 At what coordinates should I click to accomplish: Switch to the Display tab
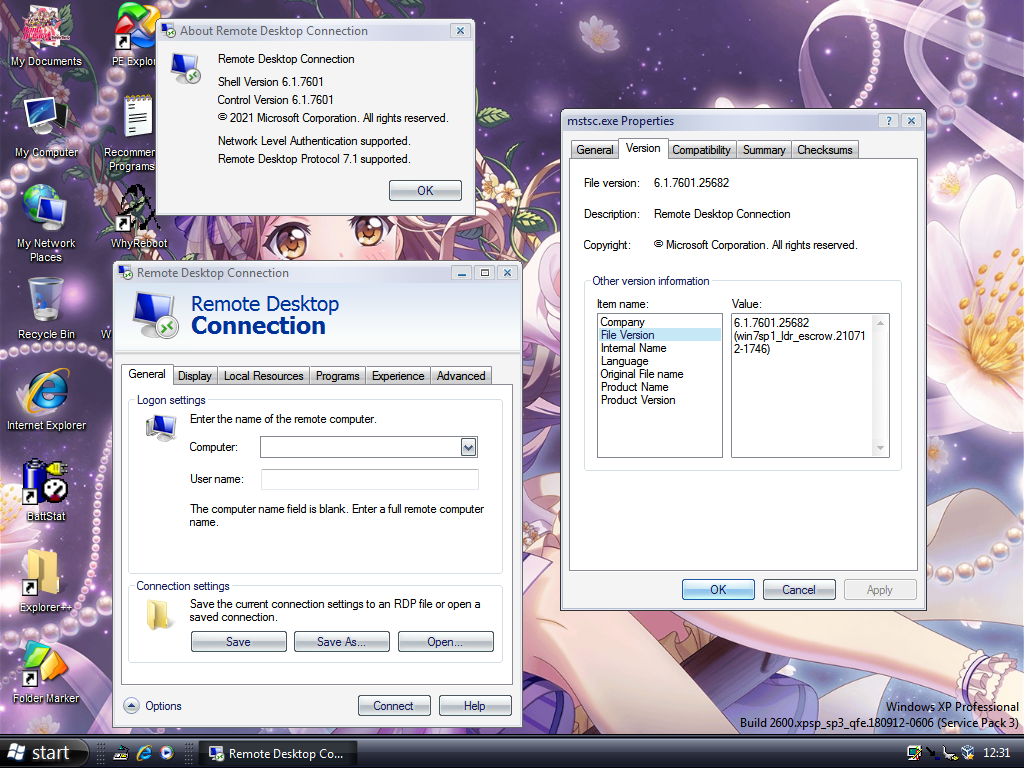pos(195,376)
